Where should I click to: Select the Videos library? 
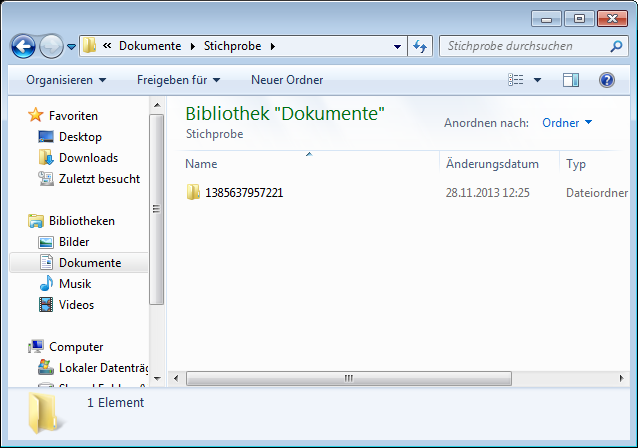[76, 305]
